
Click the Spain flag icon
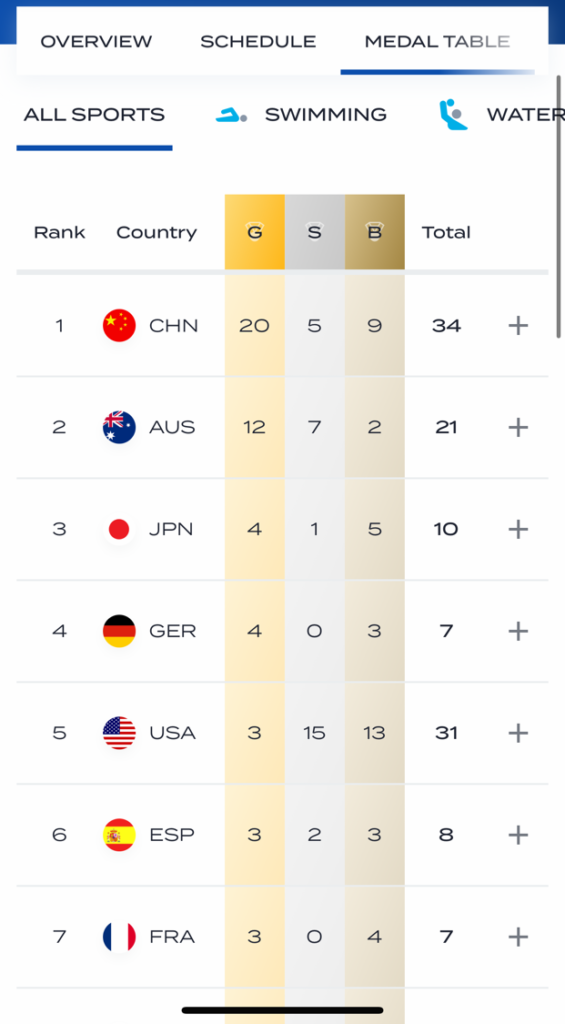click(120, 835)
